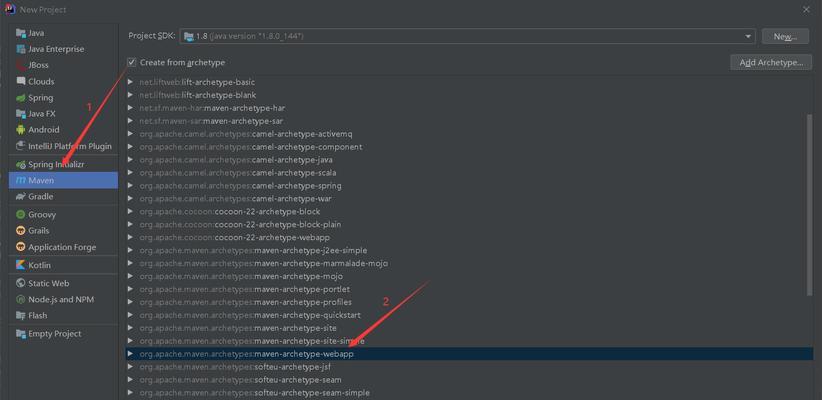Expand the maven-archetype-har node
Screen dimensions: 822x400
coord(130,108)
